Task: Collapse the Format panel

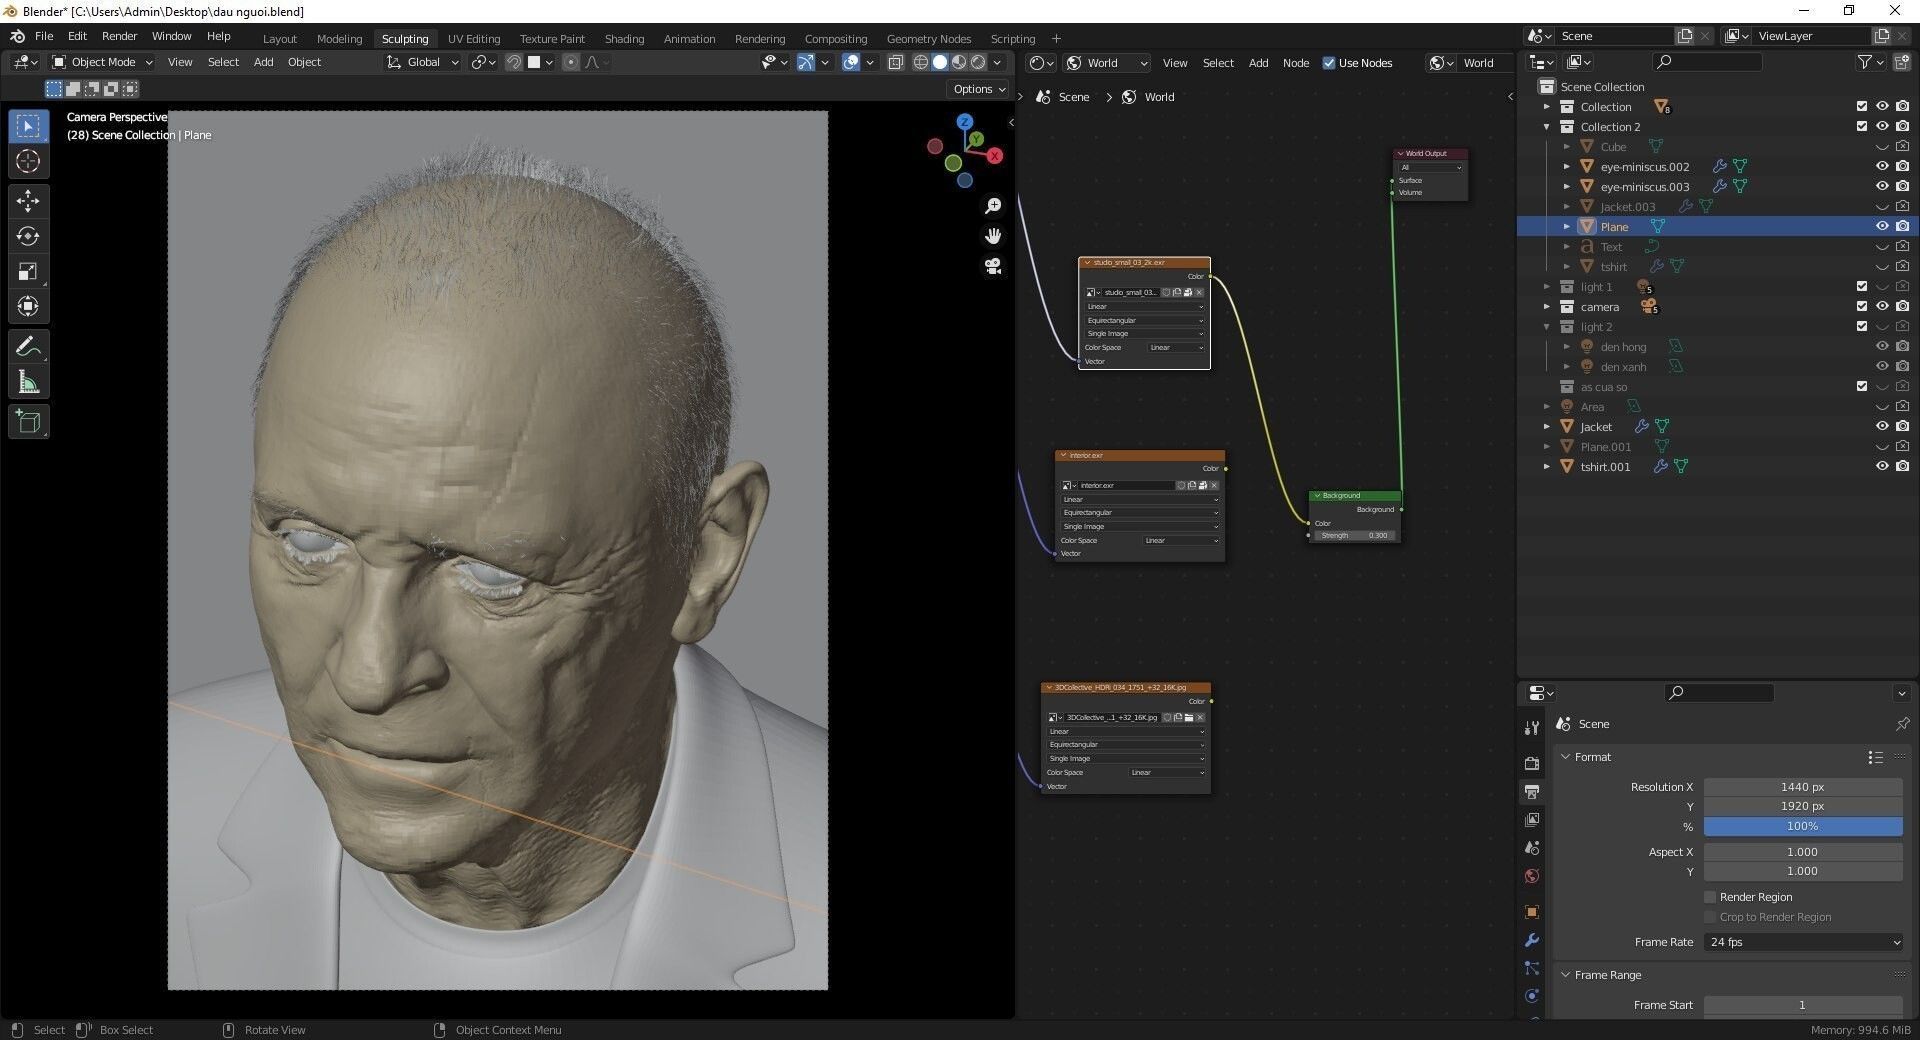Action: pos(1566,757)
